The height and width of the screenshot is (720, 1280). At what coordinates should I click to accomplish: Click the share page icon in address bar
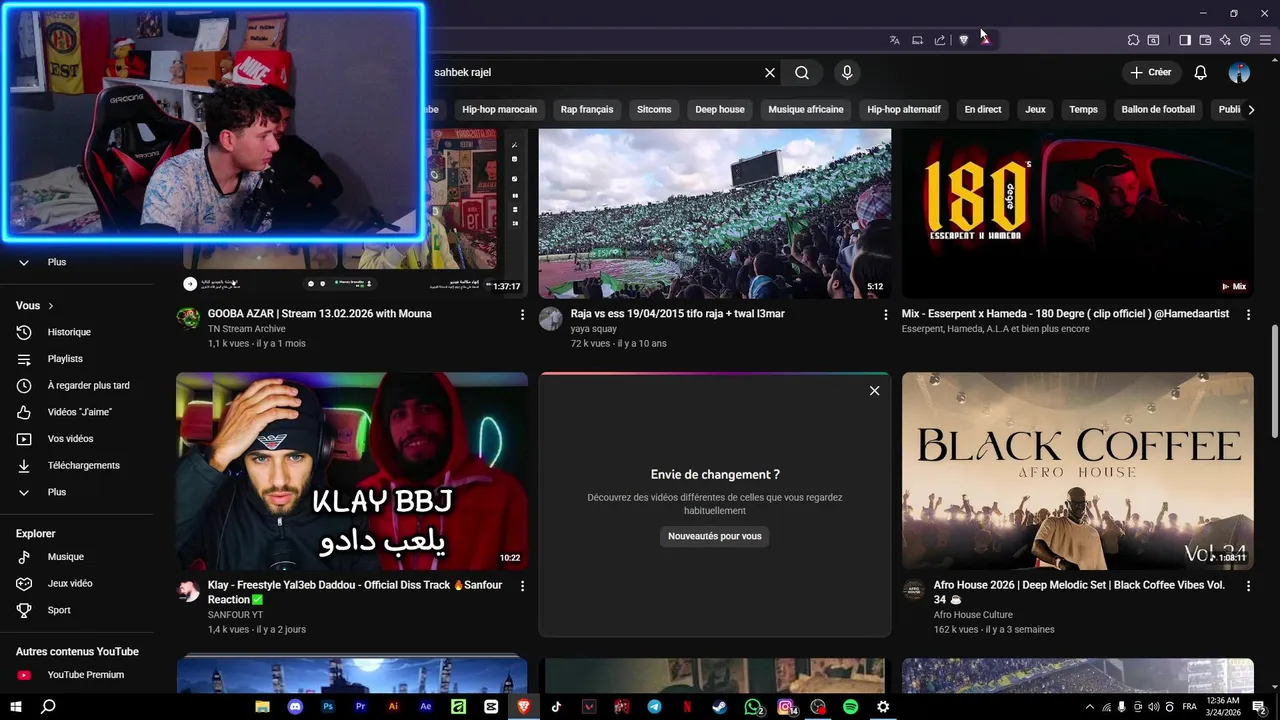pyautogui.click(x=940, y=40)
